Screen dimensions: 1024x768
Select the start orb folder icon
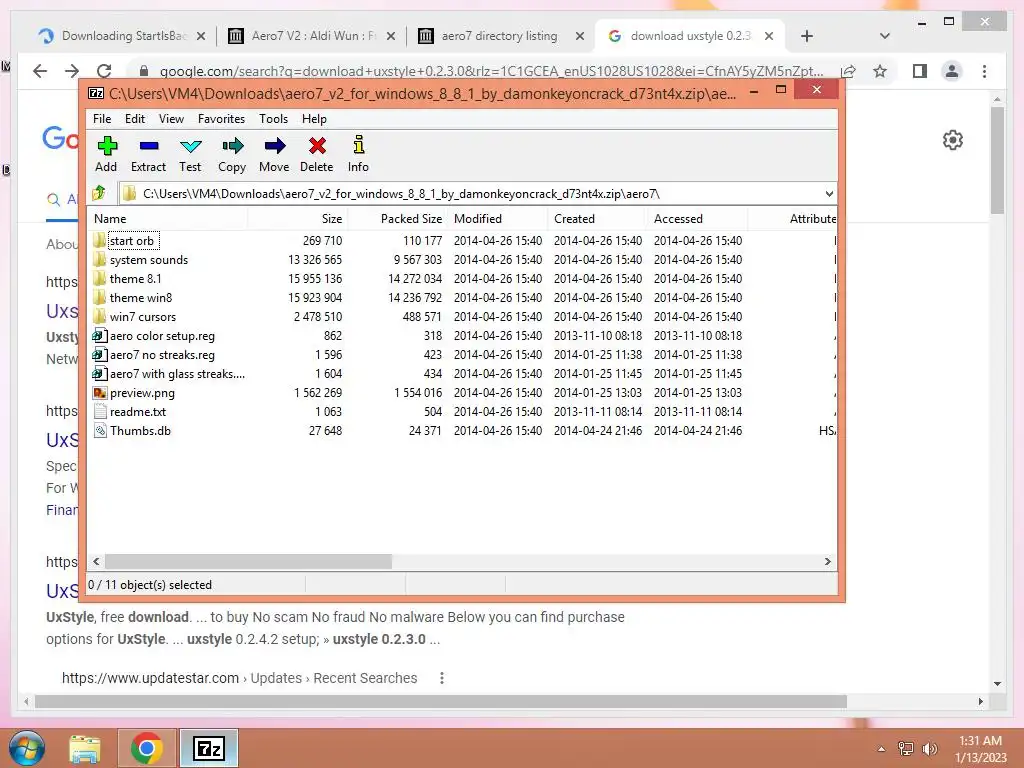click(x=99, y=240)
